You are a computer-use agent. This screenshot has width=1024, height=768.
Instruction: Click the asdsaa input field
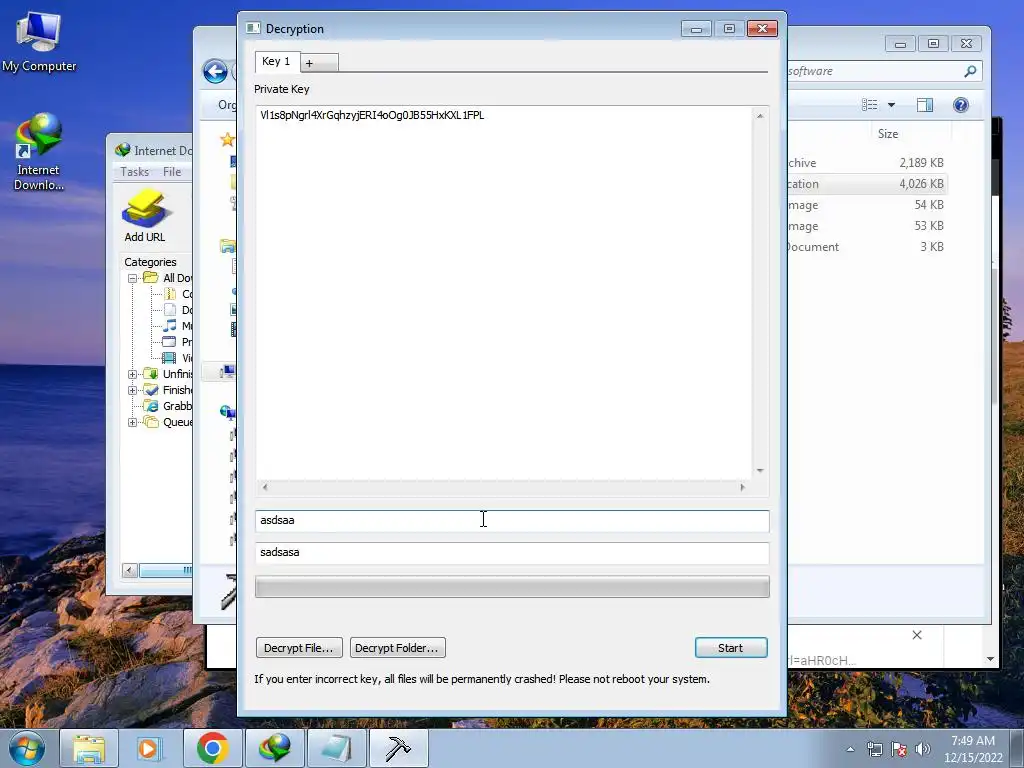pyautogui.click(x=512, y=520)
